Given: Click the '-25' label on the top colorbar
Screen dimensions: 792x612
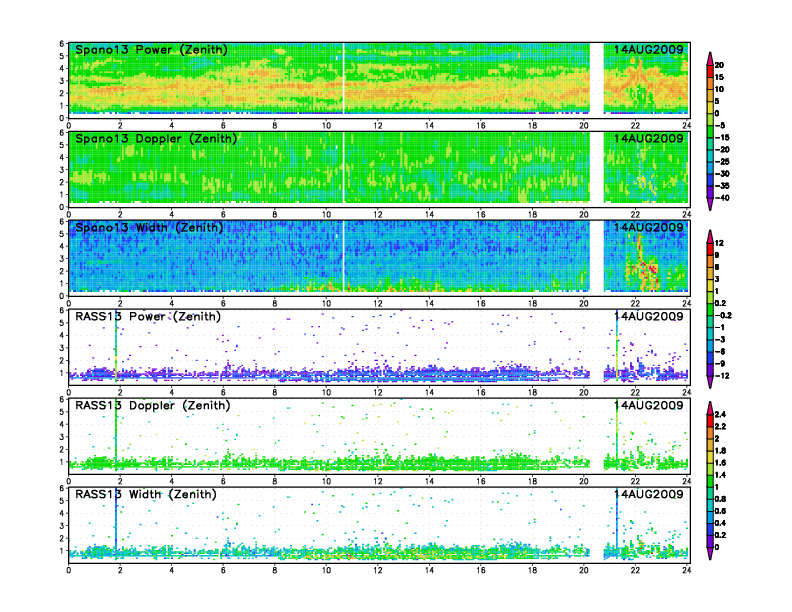Looking at the screenshot, I should click(722, 162).
